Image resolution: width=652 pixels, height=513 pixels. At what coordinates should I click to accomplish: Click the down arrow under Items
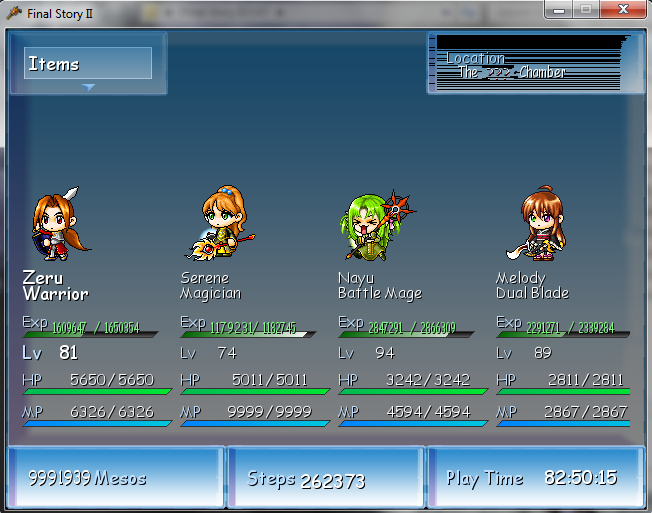pyautogui.click(x=88, y=87)
